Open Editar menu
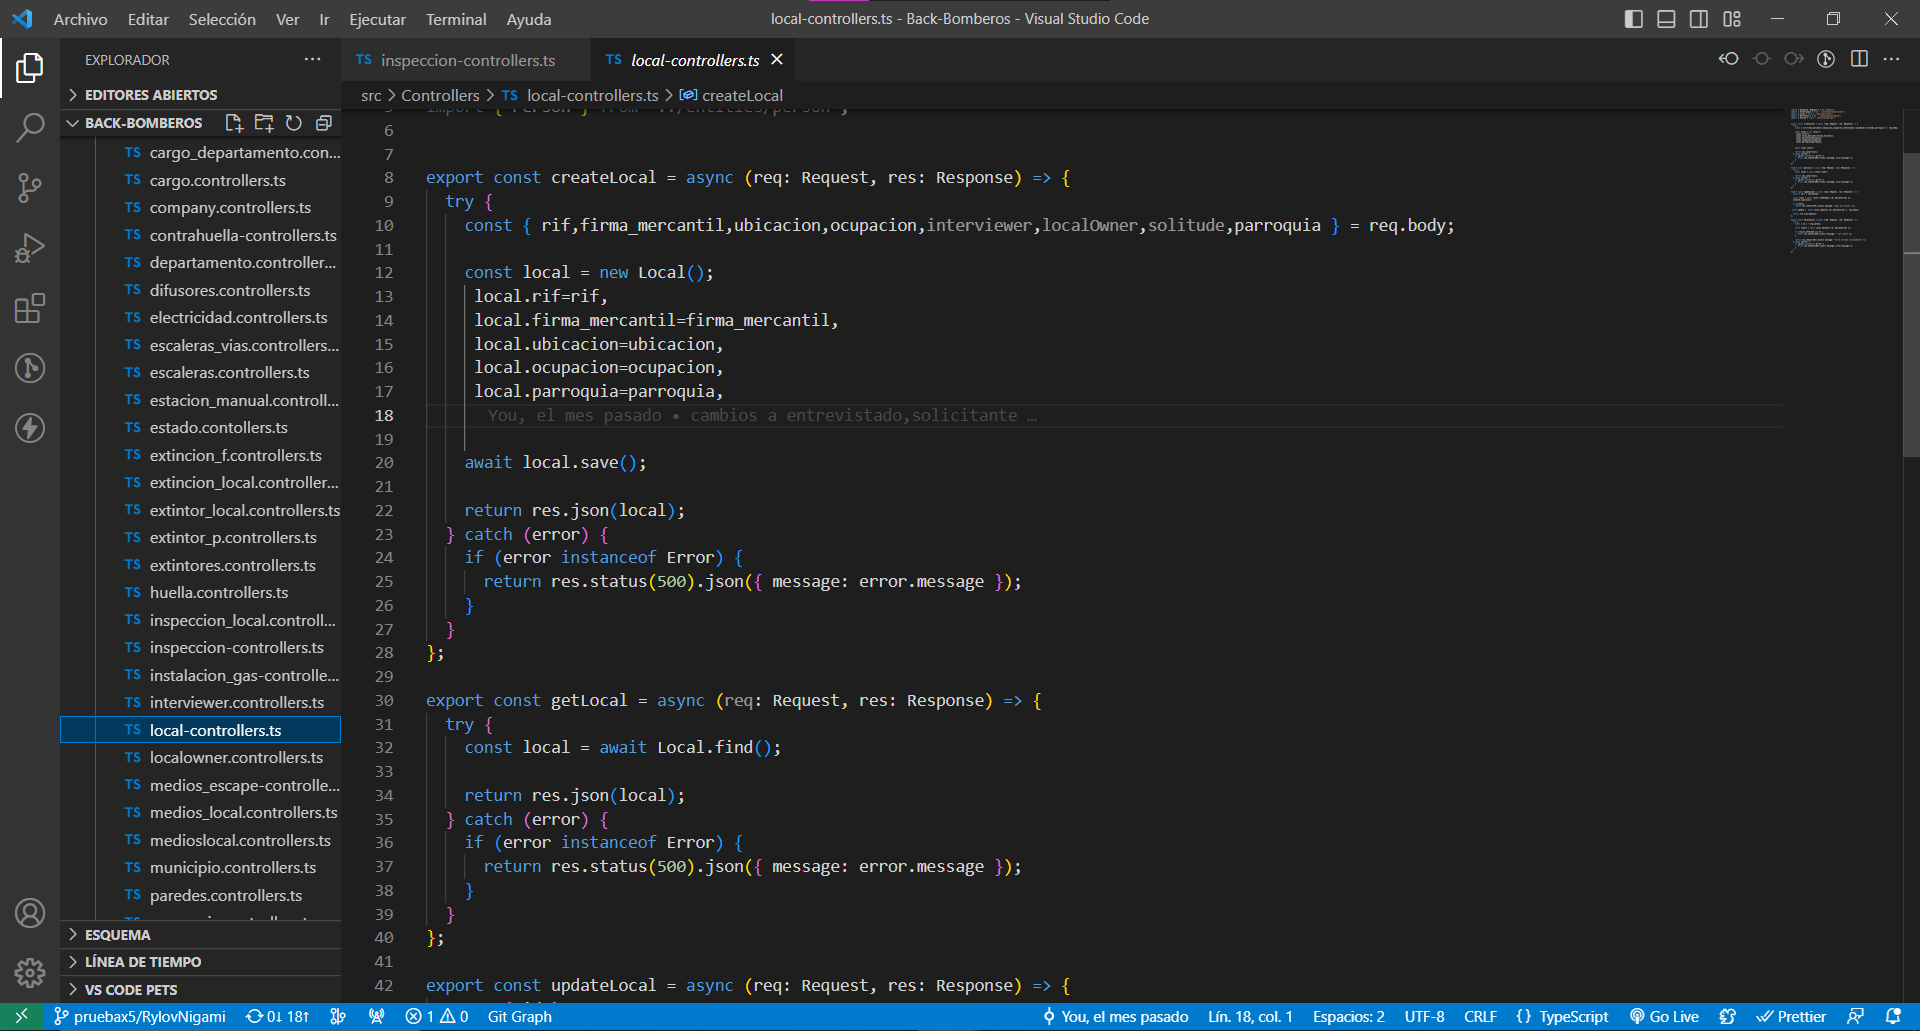Screen dimensions: 1920x1031 tap(148, 19)
